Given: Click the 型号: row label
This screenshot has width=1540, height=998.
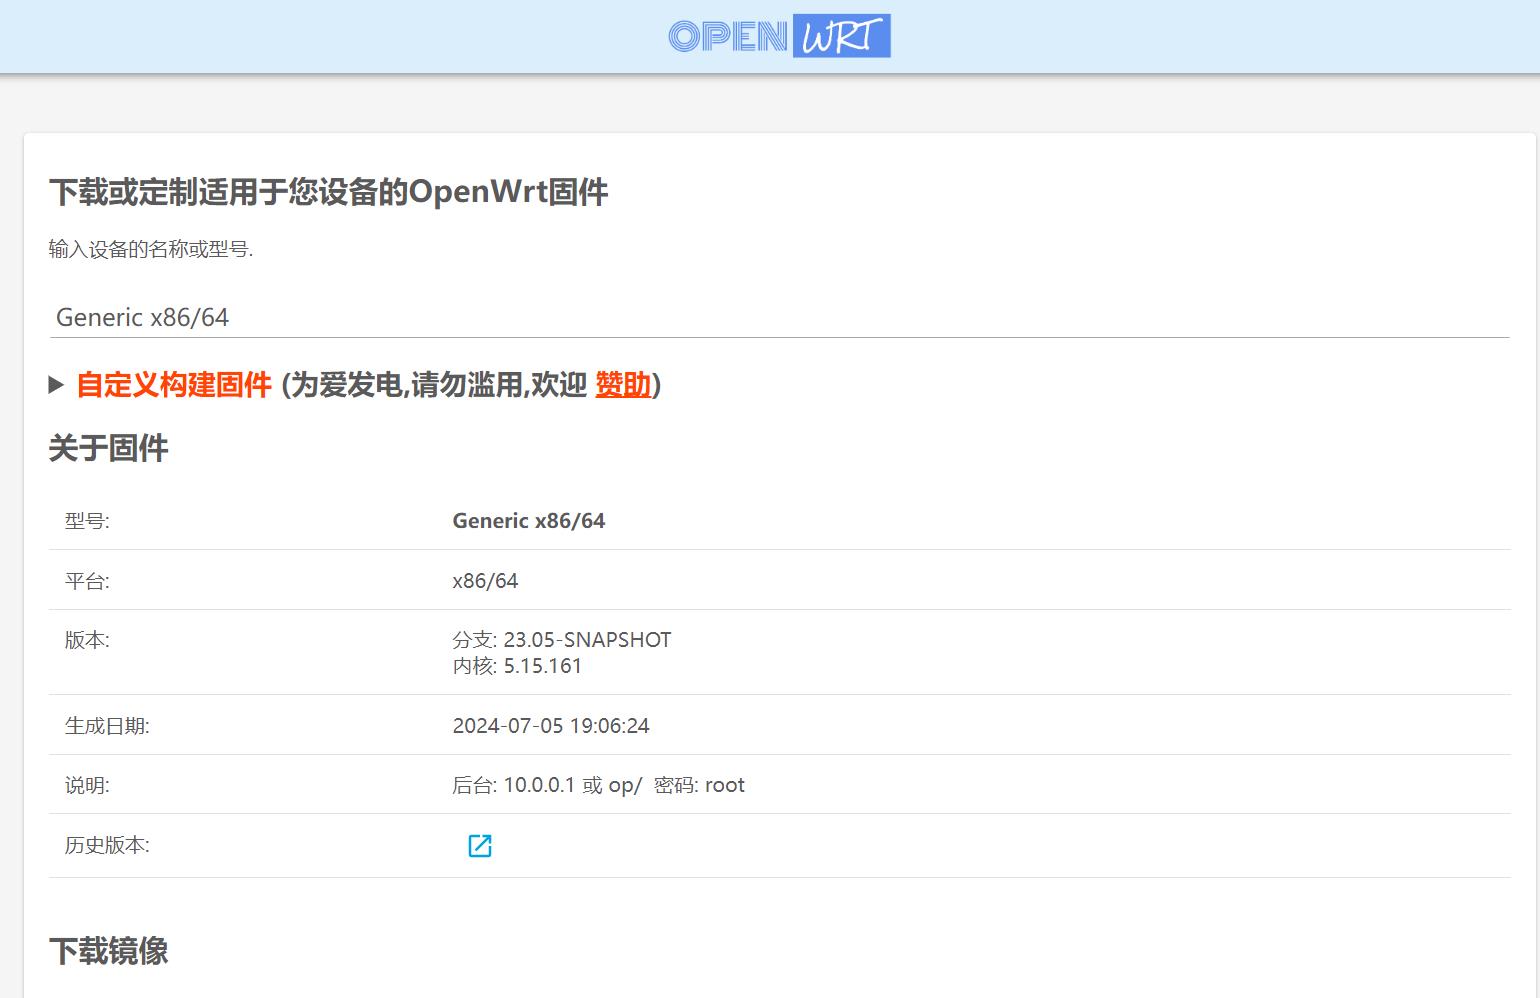Looking at the screenshot, I should click(87, 521).
